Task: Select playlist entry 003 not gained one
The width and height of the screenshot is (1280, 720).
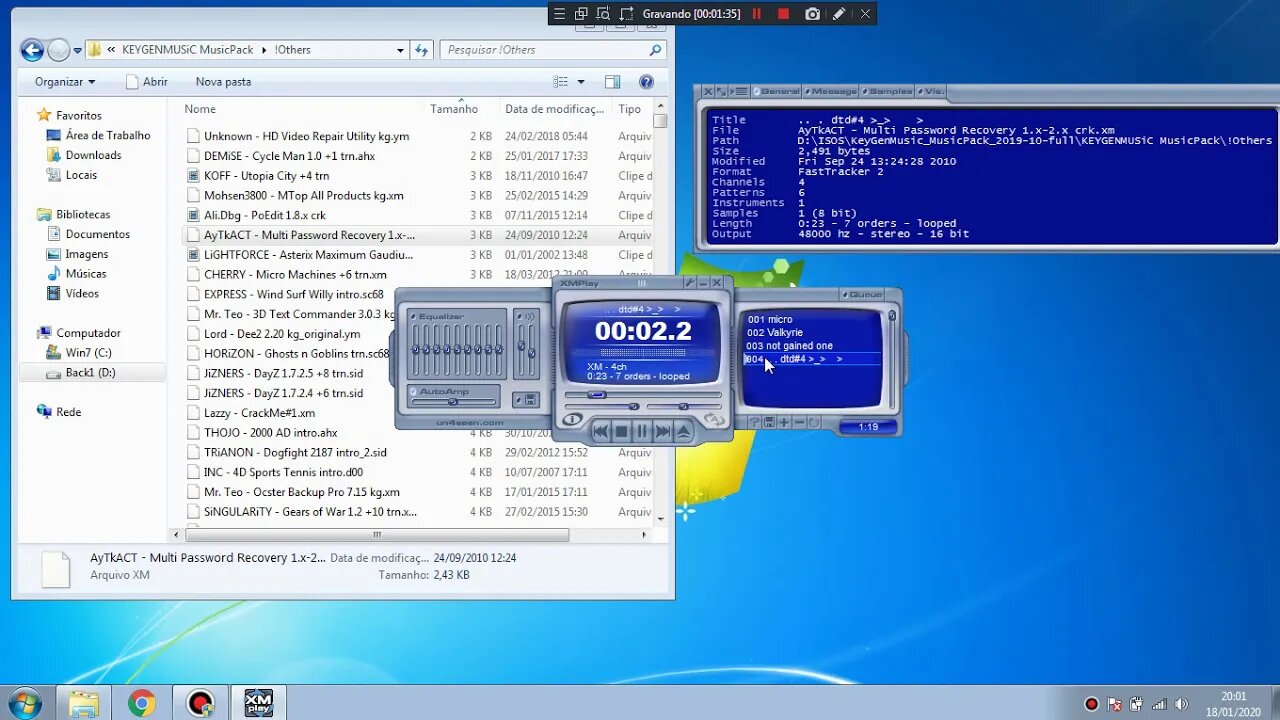Action: click(x=789, y=346)
